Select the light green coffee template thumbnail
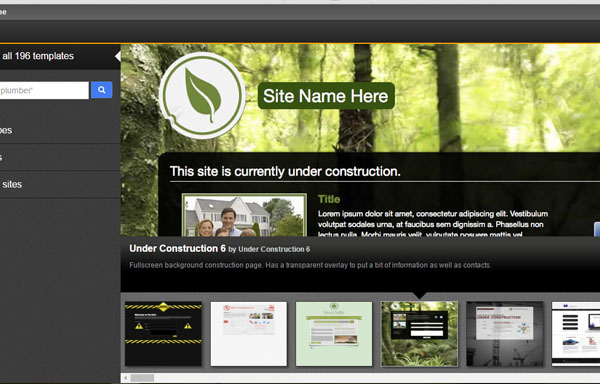 [334, 334]
